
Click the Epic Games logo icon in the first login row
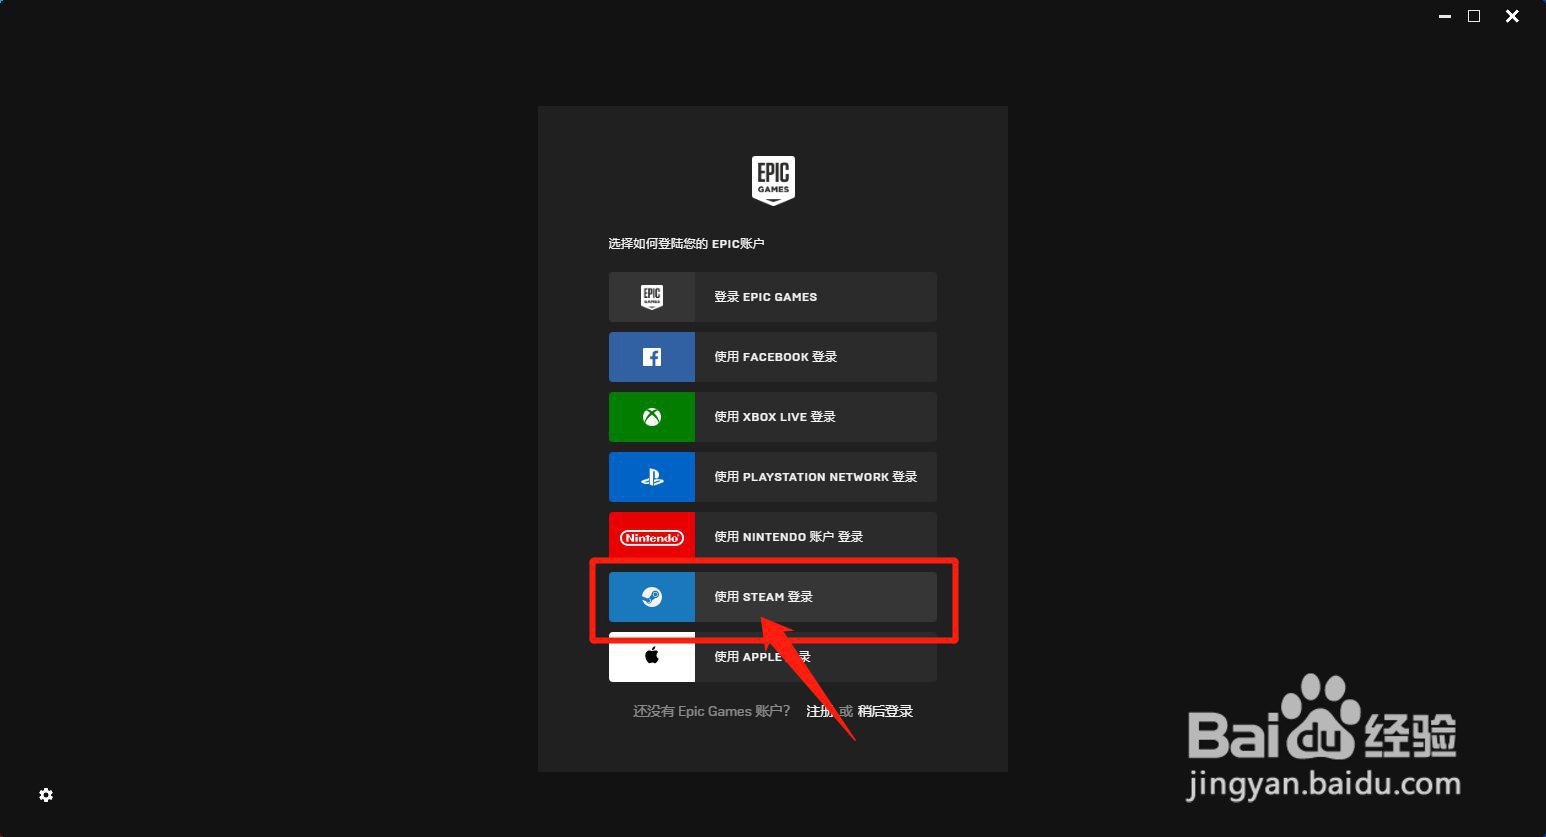click(652, 297)
